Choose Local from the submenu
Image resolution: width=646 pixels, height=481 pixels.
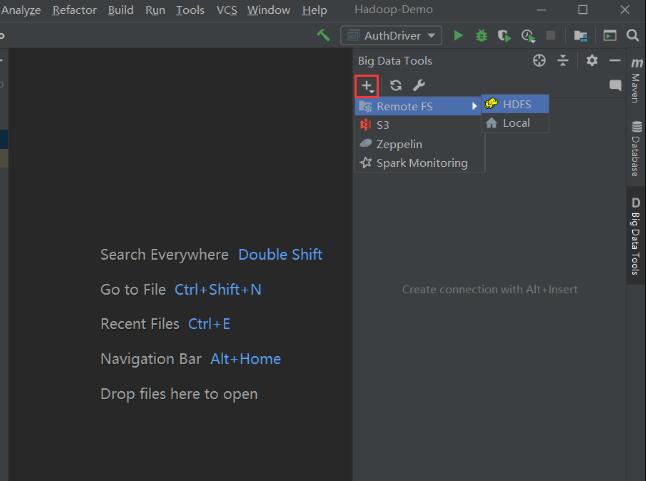[516, 123]
